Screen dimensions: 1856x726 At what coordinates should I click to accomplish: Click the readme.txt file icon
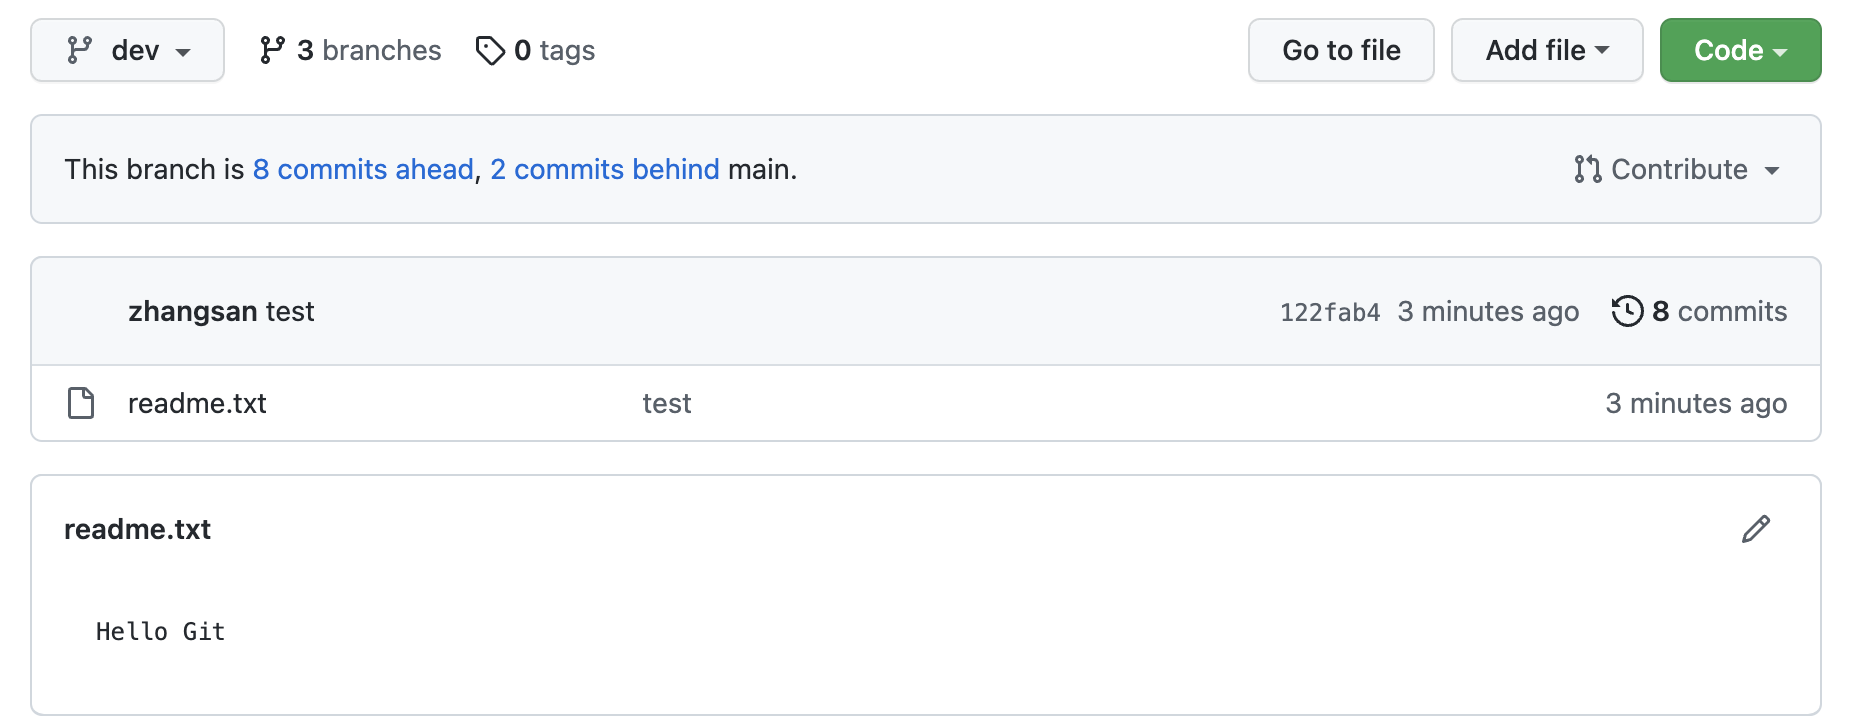(81, 403)
